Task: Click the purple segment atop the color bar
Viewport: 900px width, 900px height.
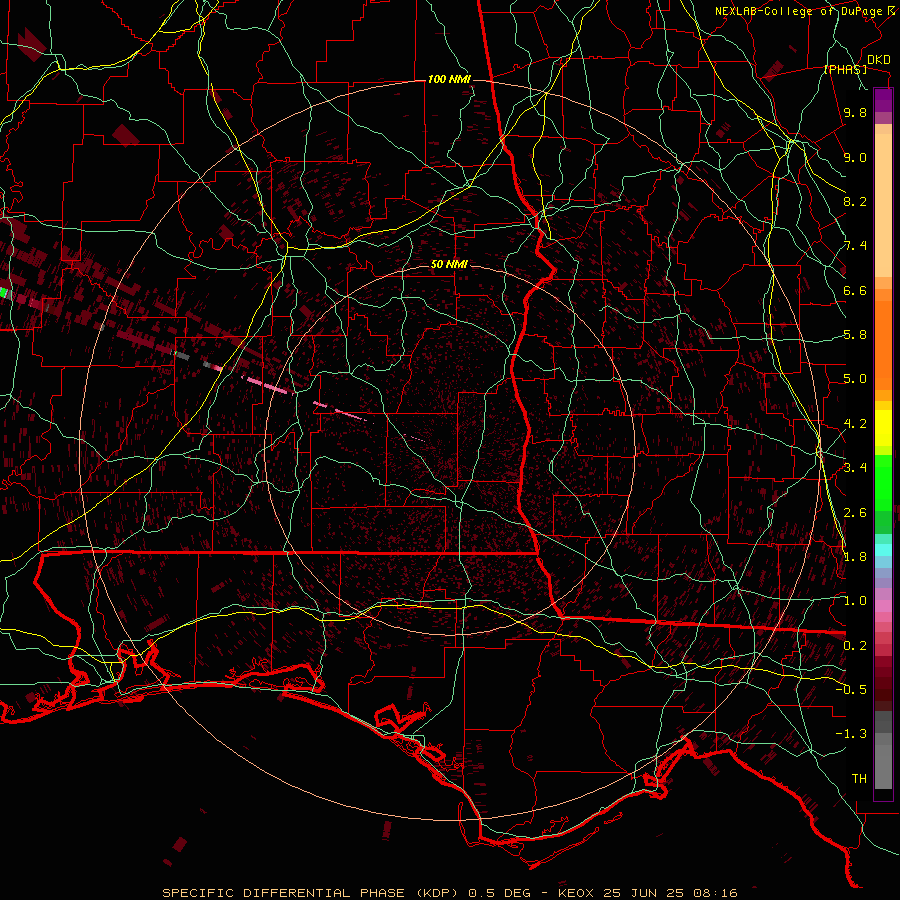Action: click(883, 100)
